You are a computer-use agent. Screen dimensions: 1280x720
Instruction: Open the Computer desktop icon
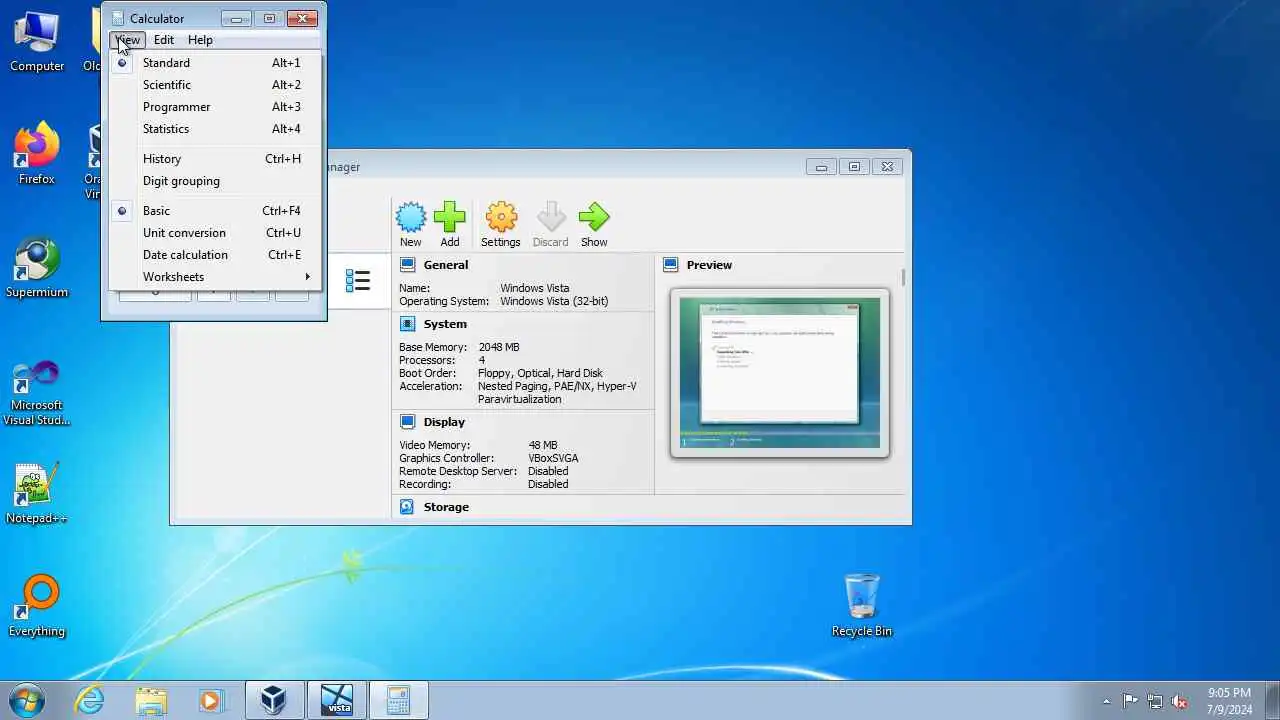coord(37,42)
